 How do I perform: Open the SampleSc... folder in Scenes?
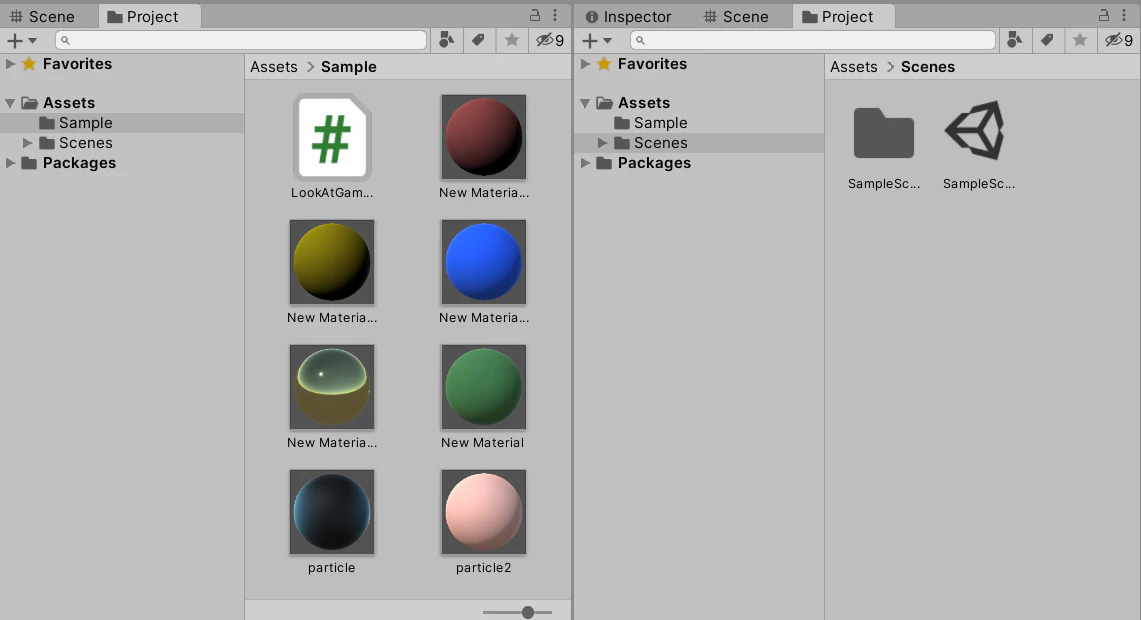(x=883, y=133)
